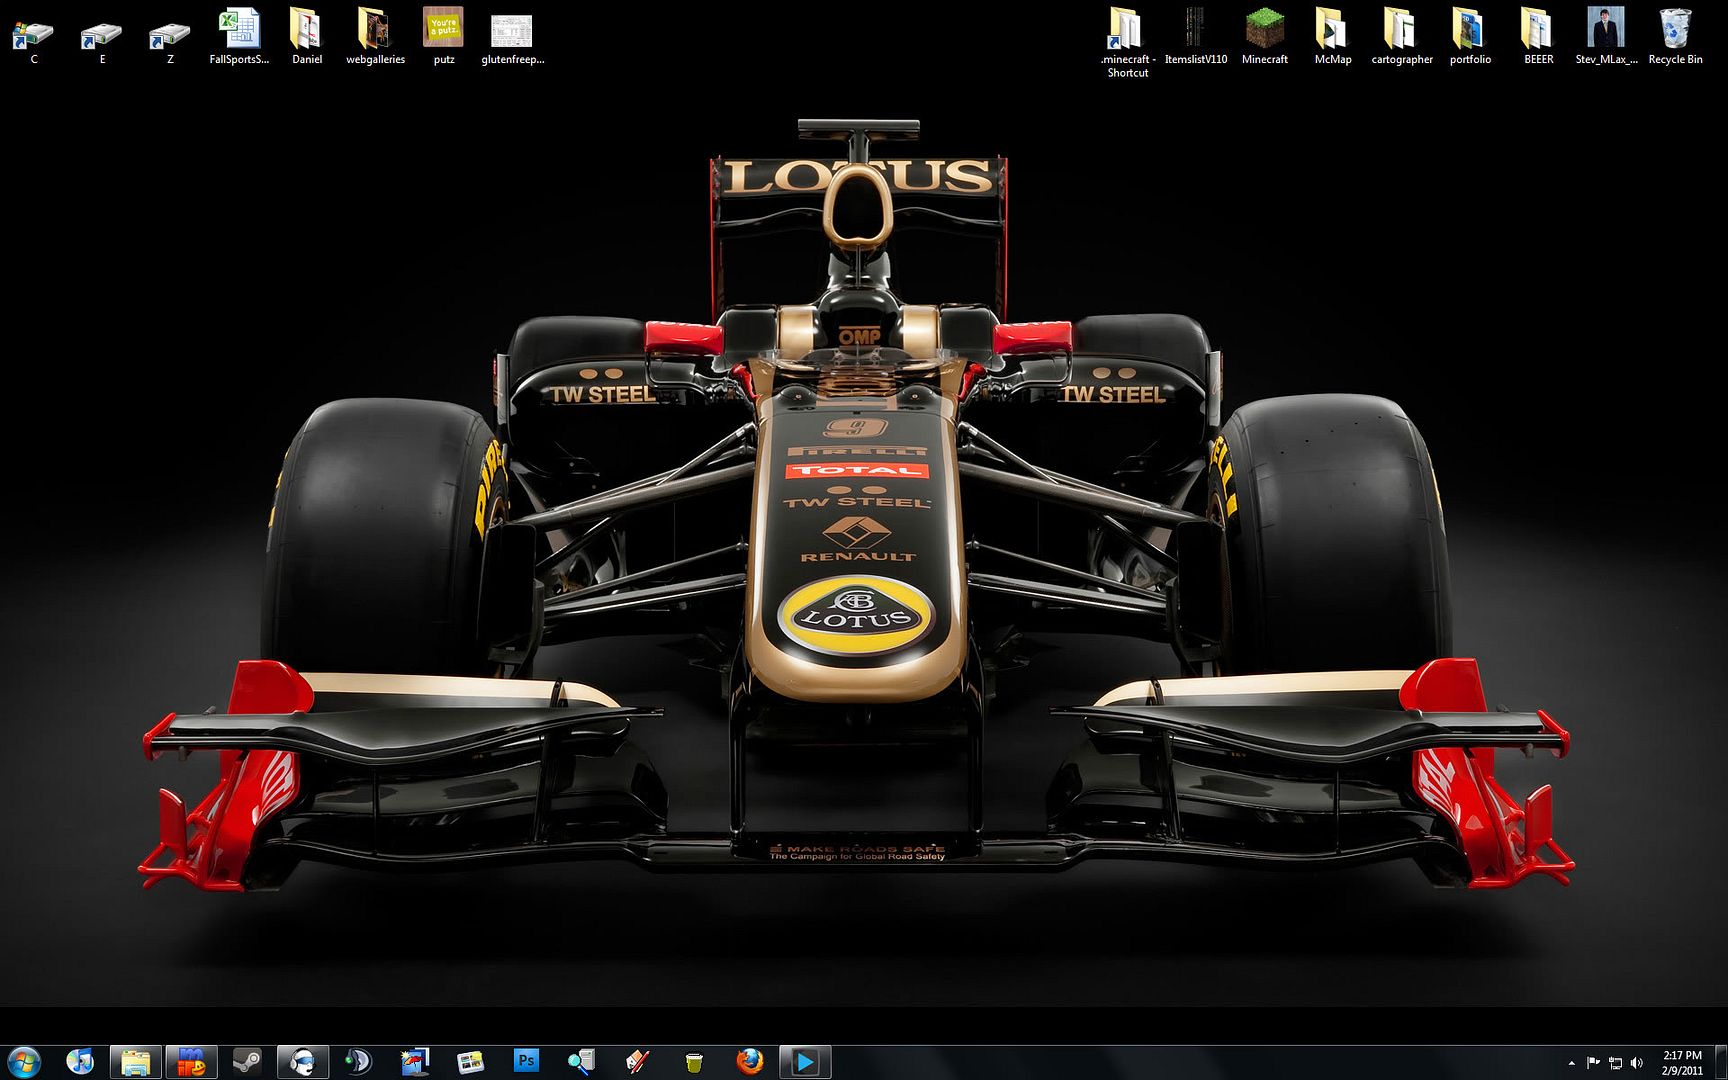Click the Show Desktop button
Image resolution: width=1728 pixels, height=1080 pixels.
1721,1062
